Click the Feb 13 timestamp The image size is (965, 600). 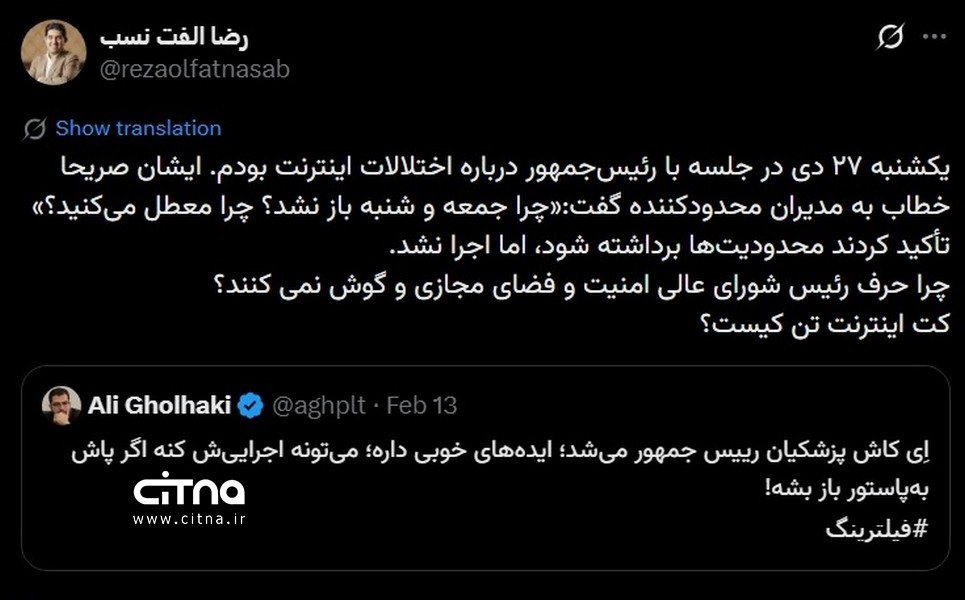click(421, 405)
